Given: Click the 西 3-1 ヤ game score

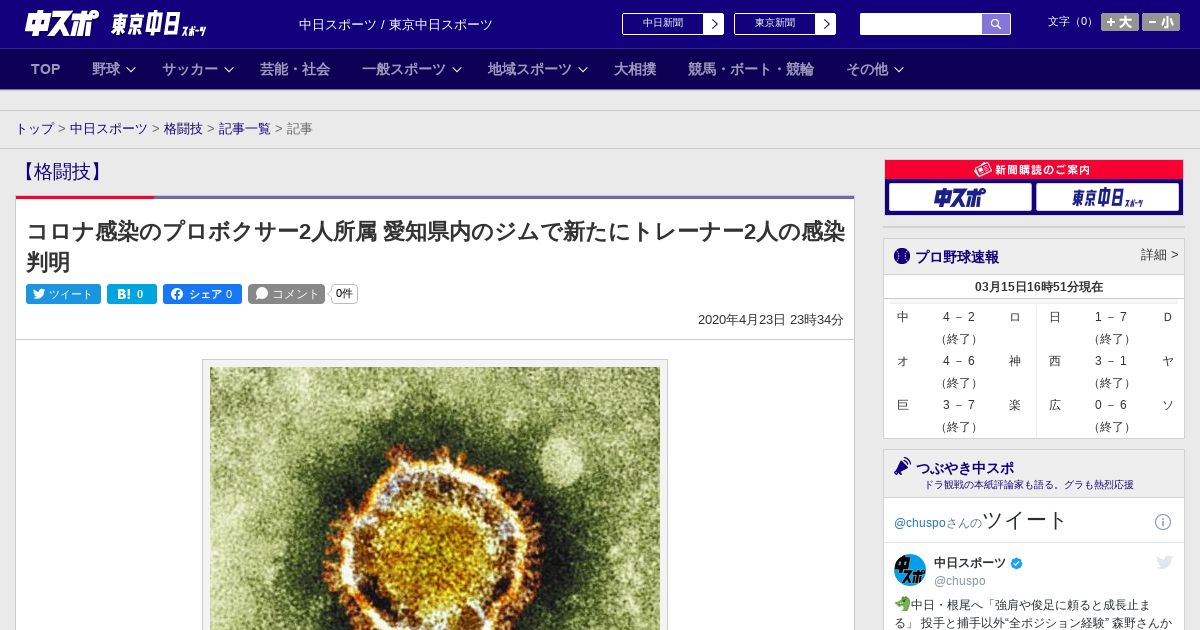Looking at the screenshot, I should click(1111, 361).
